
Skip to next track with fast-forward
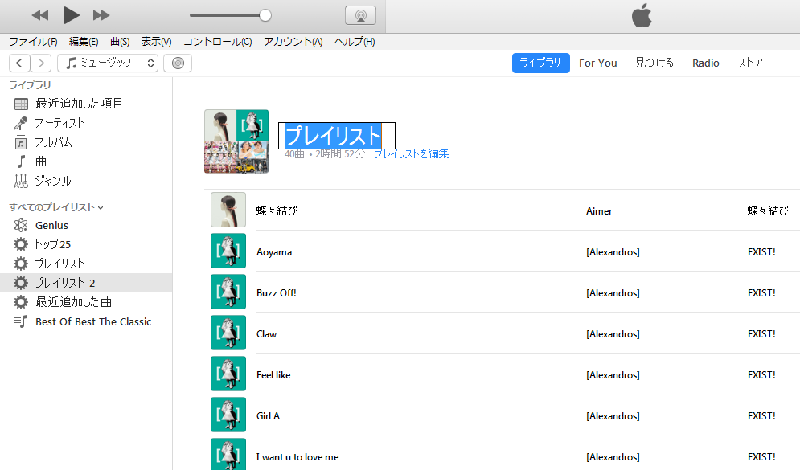pos(101,15)
